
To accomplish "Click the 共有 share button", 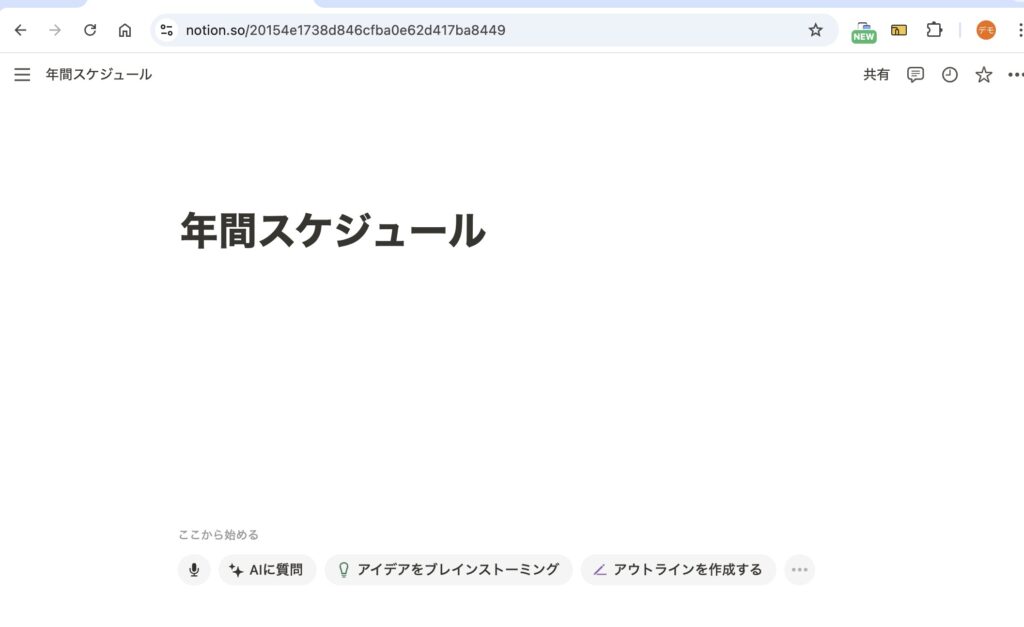I will [876, 75].
